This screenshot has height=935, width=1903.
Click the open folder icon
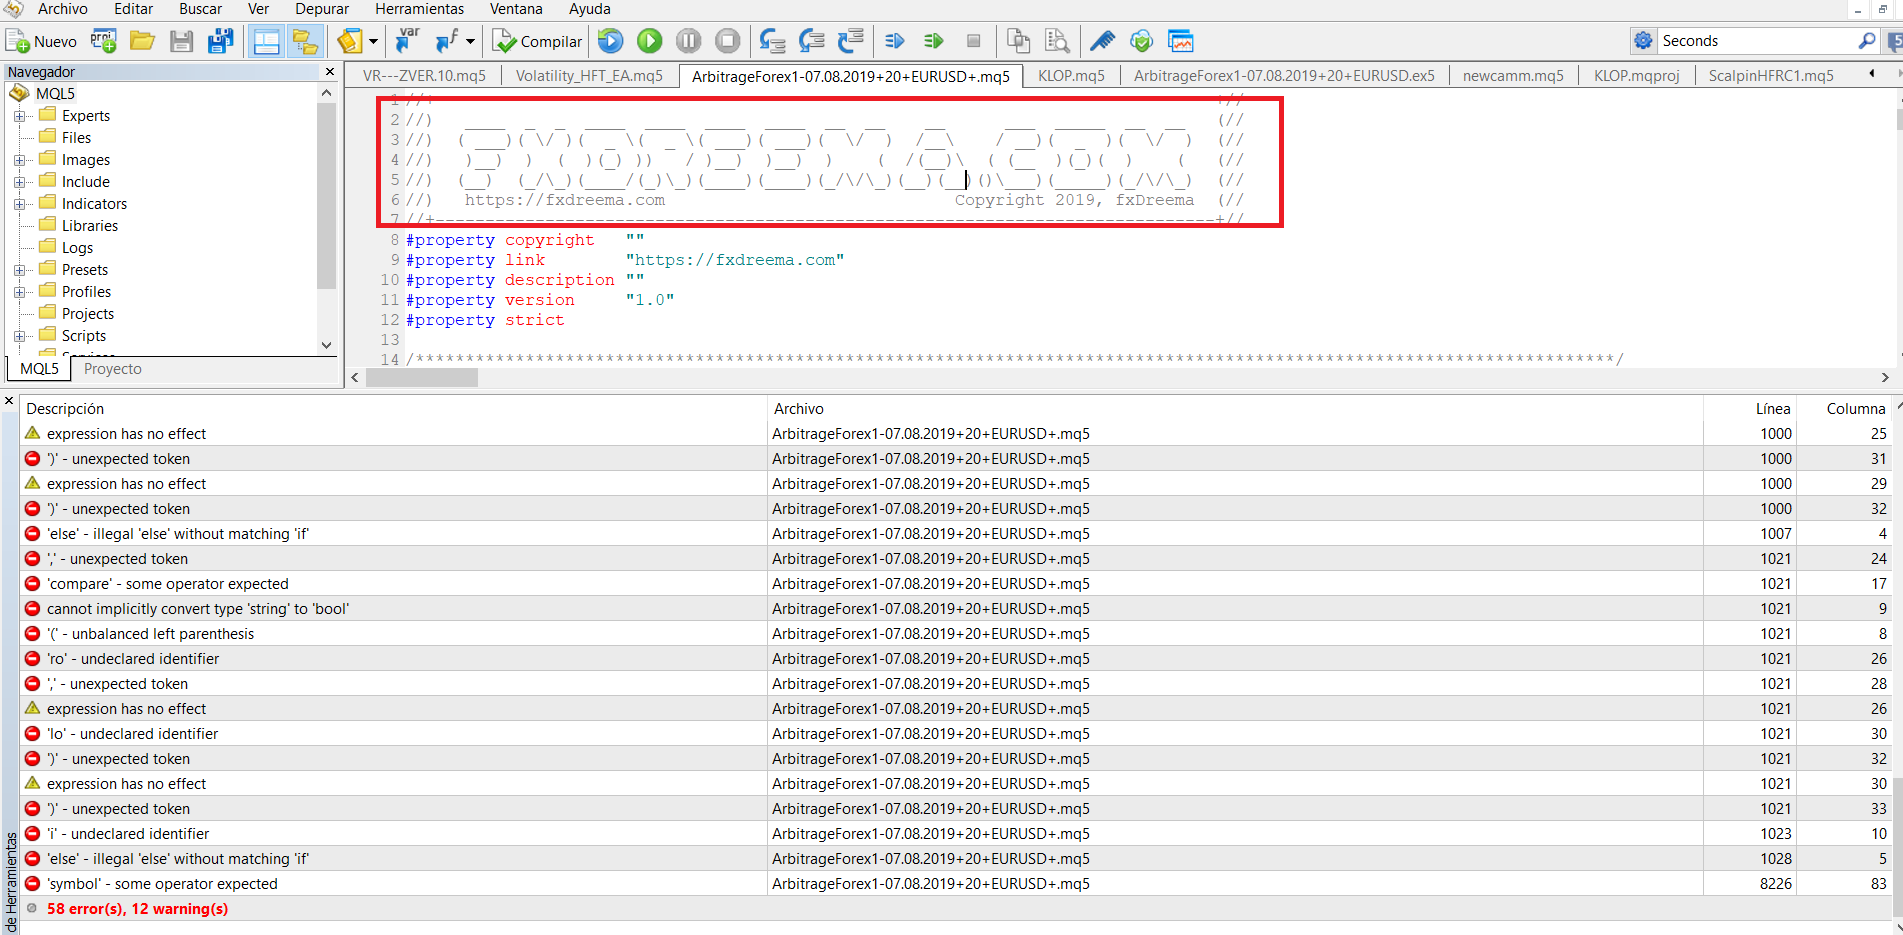142,41
